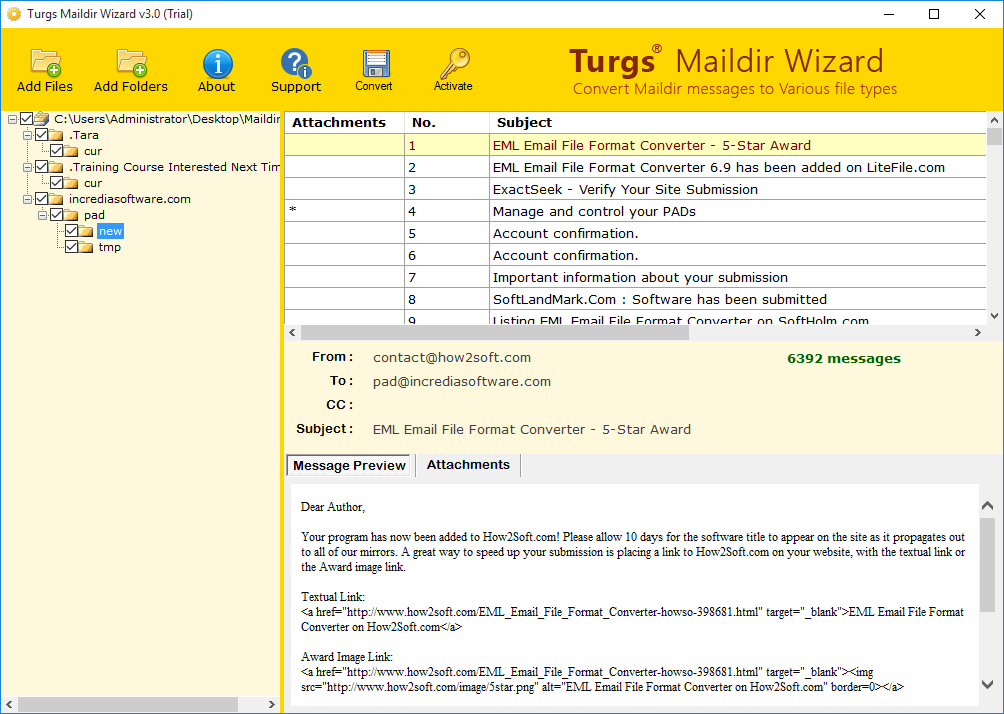Click the tmp folder icon

[86, 247]
